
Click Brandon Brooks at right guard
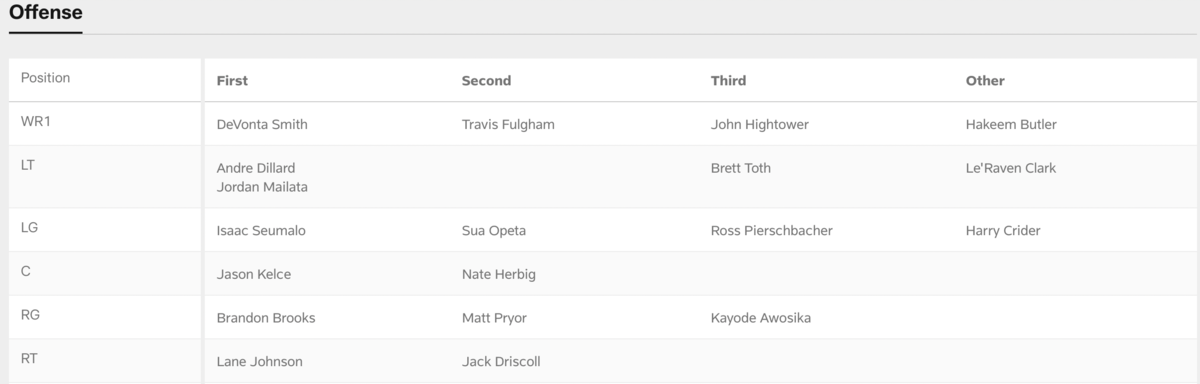(266, 318)
